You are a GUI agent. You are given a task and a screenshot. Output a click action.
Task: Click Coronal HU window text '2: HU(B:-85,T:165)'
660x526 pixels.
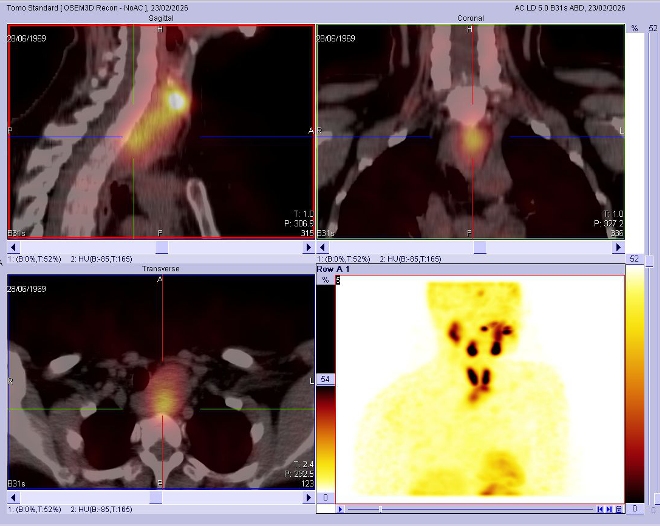pyautogui.click(x=410, y=259)
